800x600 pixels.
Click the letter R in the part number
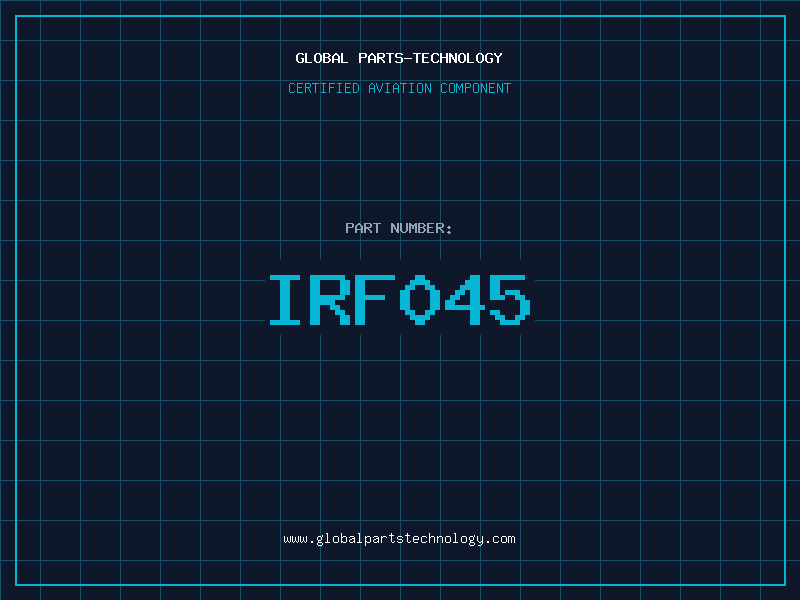[331, 300]
